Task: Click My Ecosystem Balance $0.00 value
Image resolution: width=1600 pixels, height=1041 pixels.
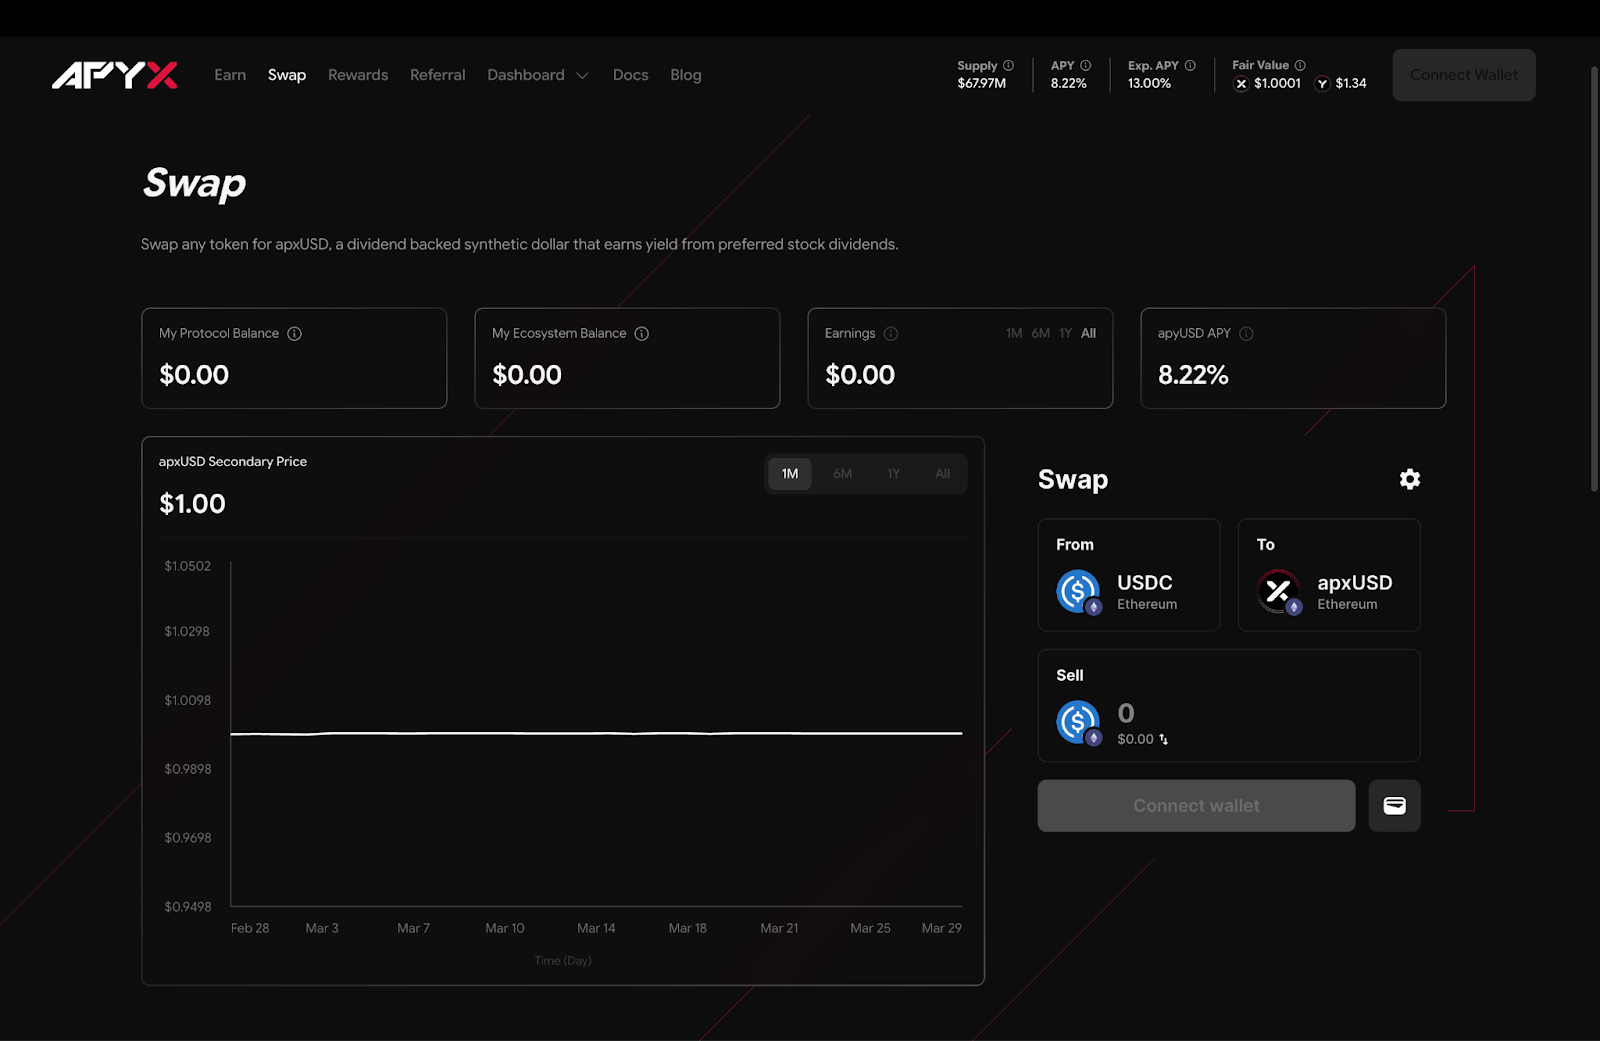Action: click(x=527, y=375)
